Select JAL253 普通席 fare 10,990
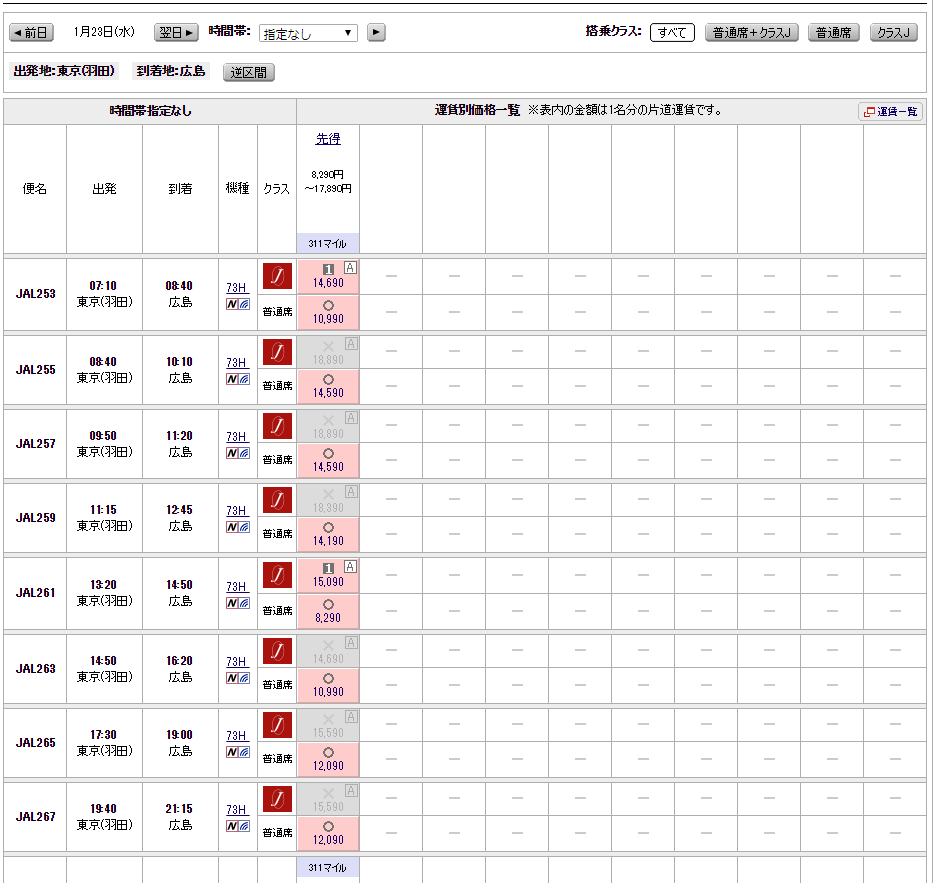The height and width of the screenshot is (883, 941). (328, 312)
